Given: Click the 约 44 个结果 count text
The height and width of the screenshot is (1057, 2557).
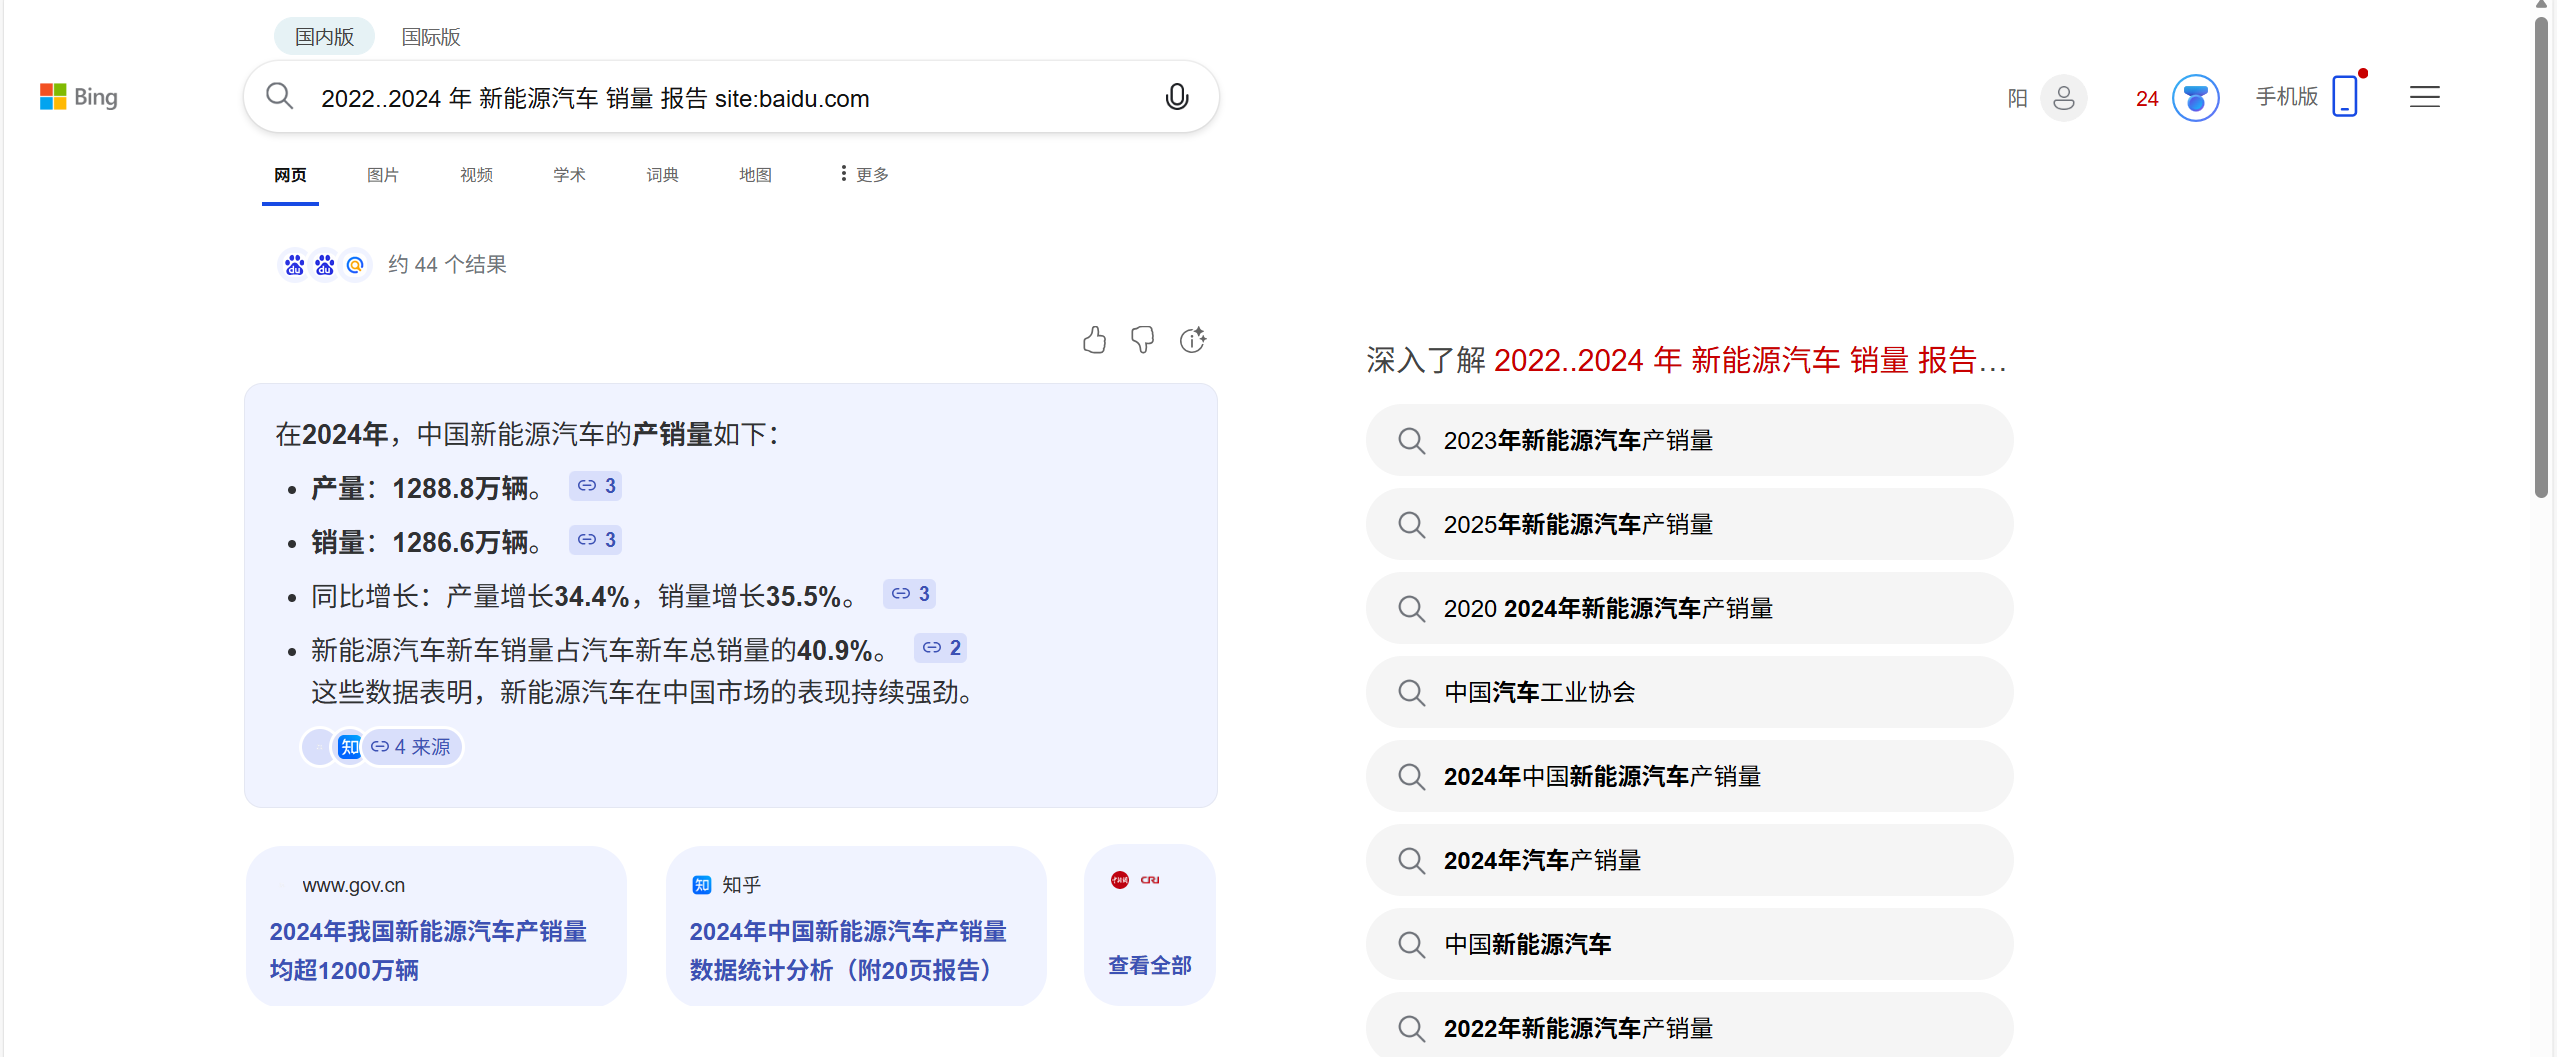Looking at the screenshot, I should coord(447,265).
